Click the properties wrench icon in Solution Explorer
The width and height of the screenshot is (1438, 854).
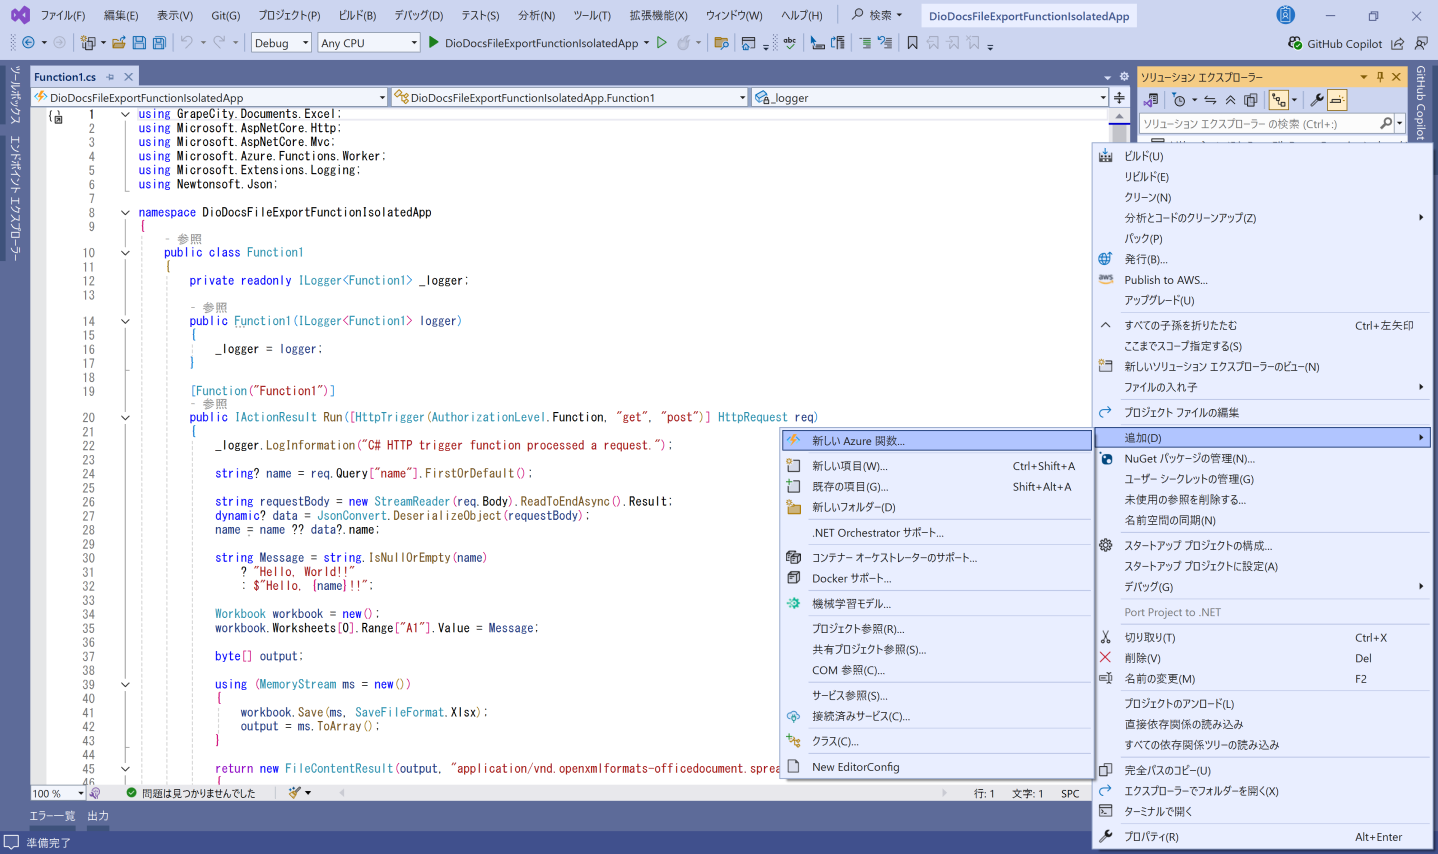tap(1317, 100)
